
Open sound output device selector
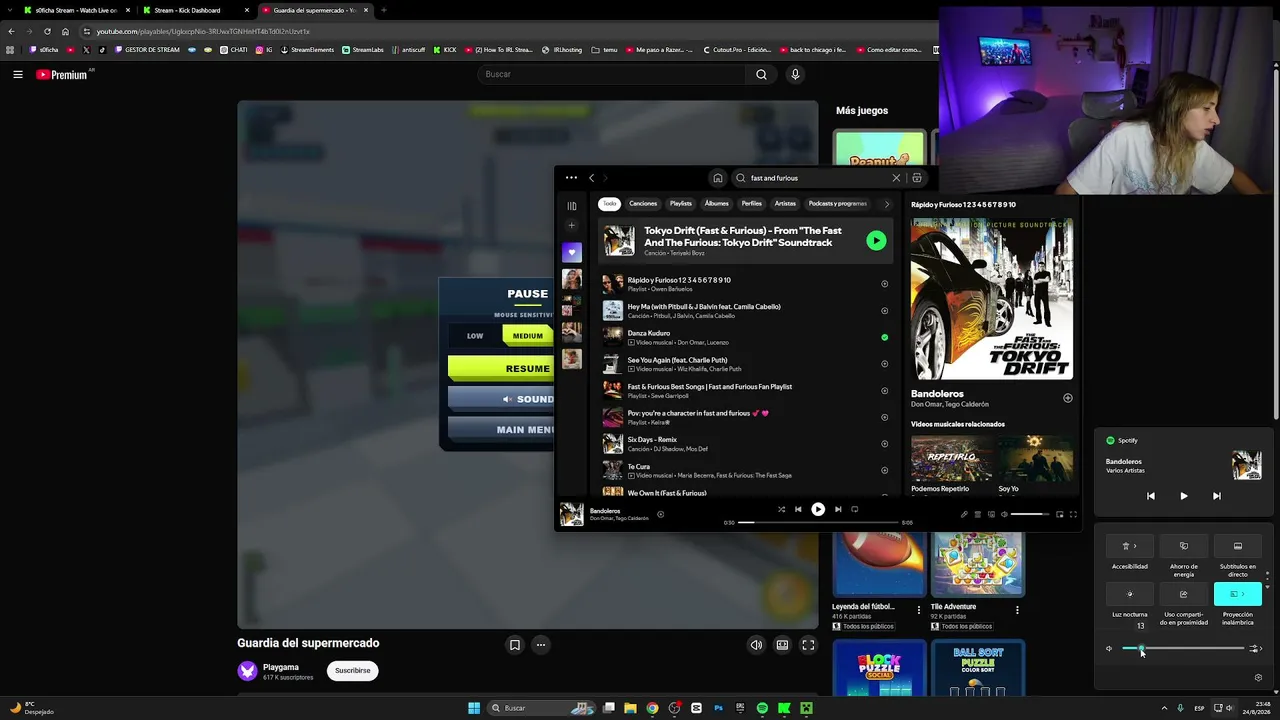click(1256, 649)
